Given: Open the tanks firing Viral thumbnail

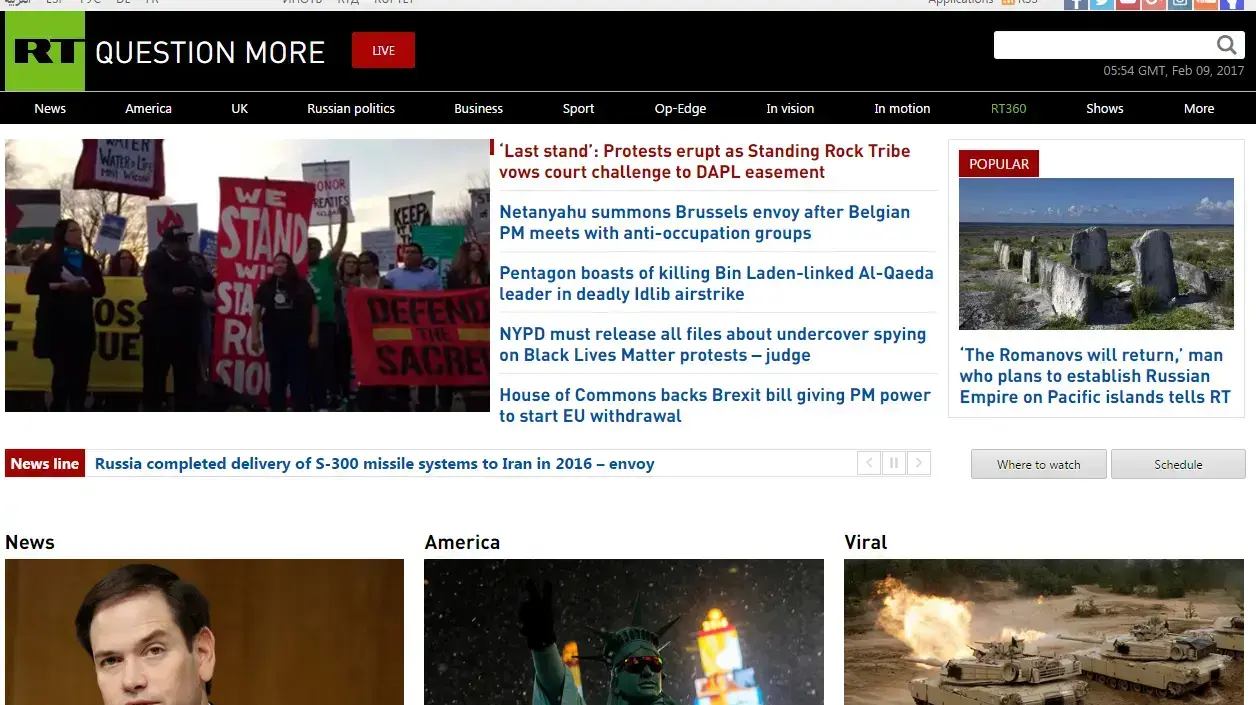Looking at the screenshot, I should [x=1044, y=632].
